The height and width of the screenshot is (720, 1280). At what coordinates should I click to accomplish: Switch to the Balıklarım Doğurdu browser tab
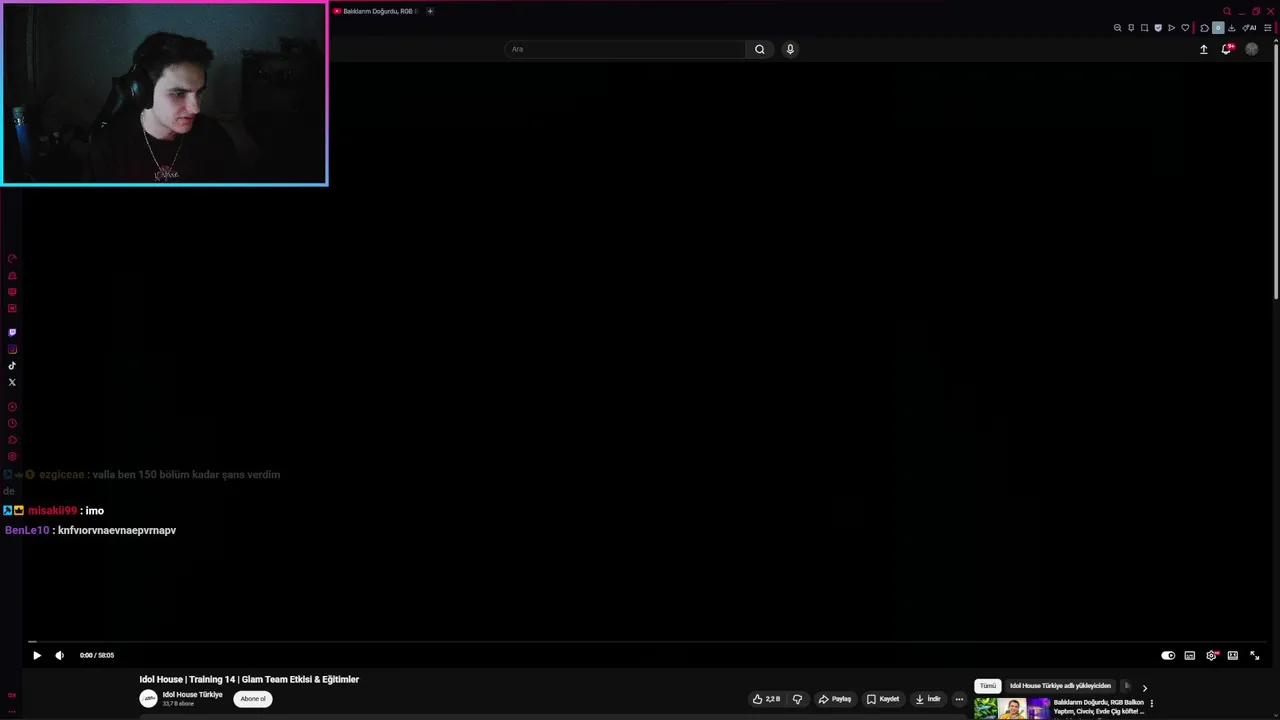[x=375, y=11]
